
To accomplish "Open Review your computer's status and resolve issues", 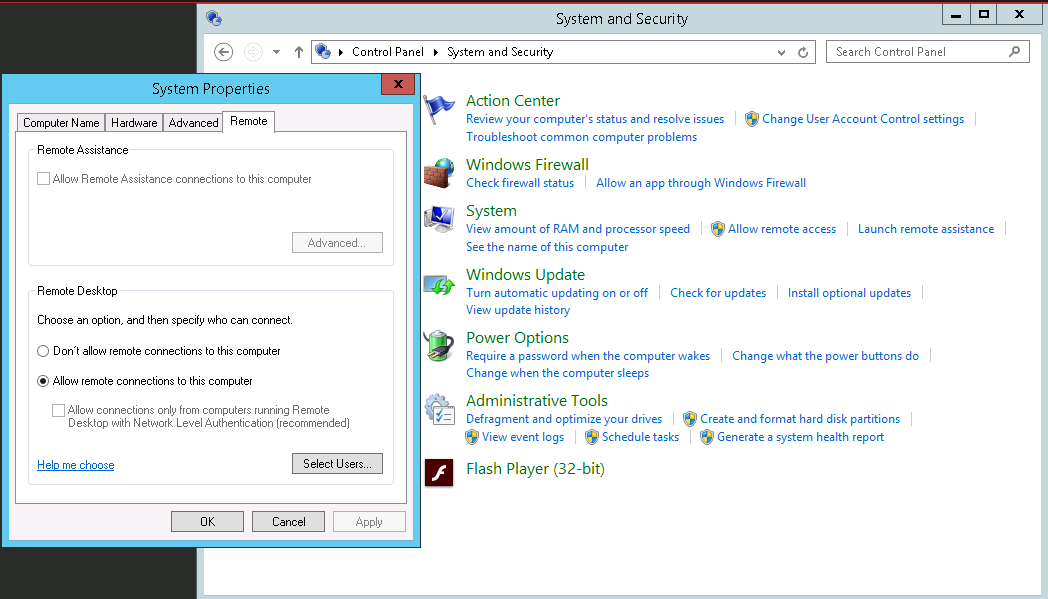I will tap(595, 119).
